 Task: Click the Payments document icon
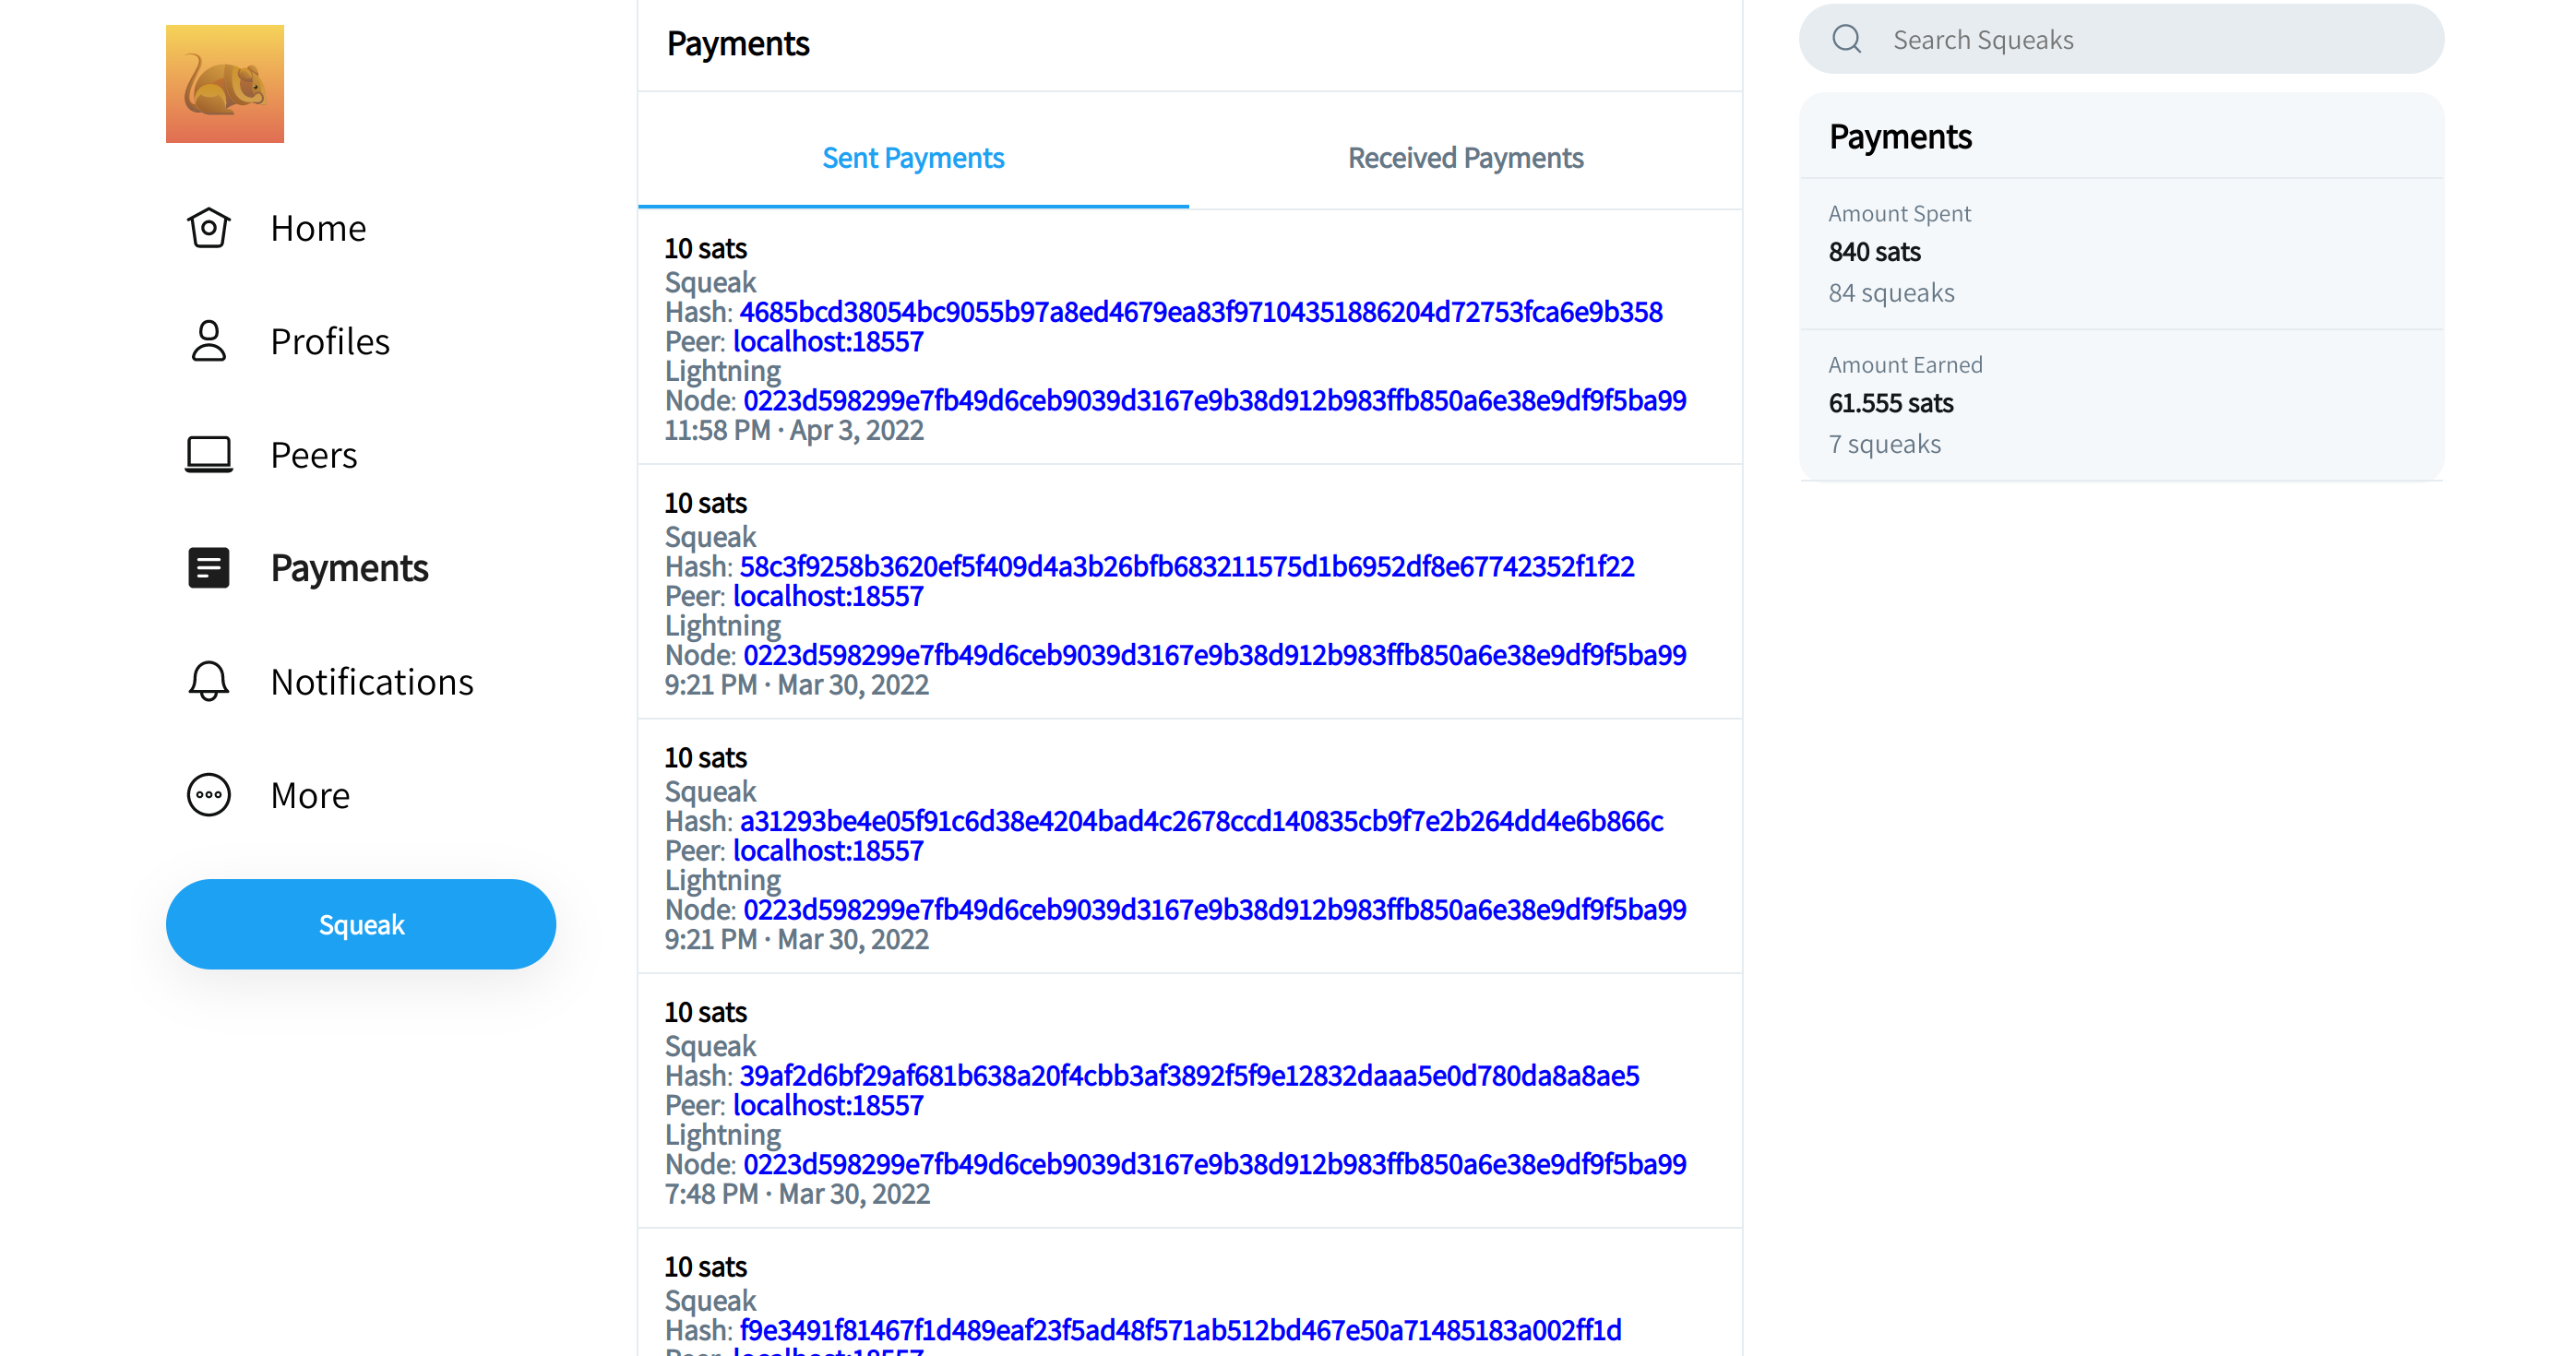(209, 568)
